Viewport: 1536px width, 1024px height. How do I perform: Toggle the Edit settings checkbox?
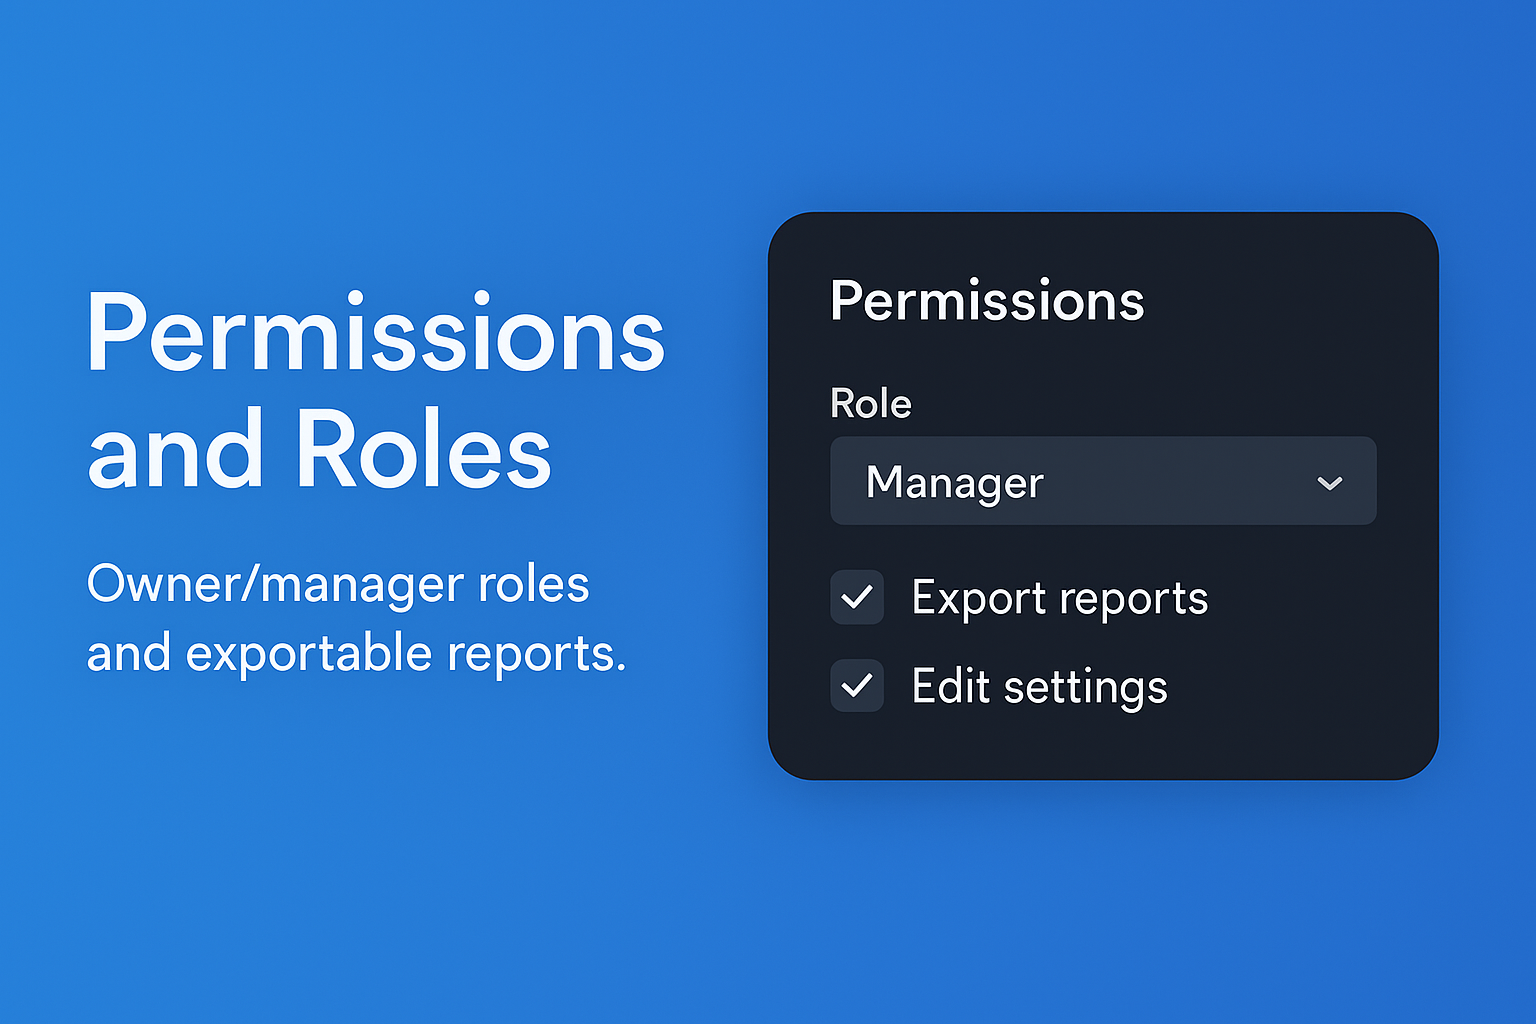857,686
